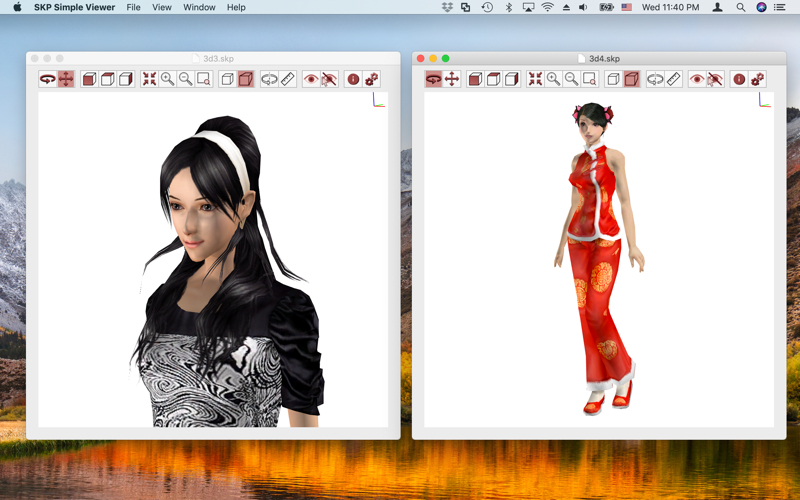
Task: Select the Pan move tool in 3d3.skp window
Action: [x=66, y=79]
